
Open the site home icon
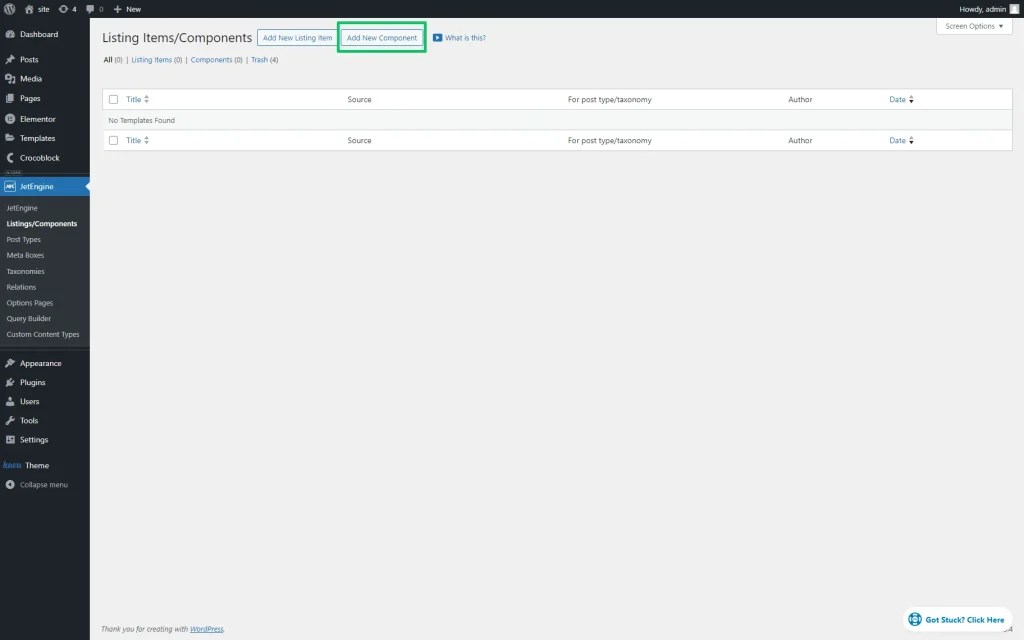(x=29, y=9)
